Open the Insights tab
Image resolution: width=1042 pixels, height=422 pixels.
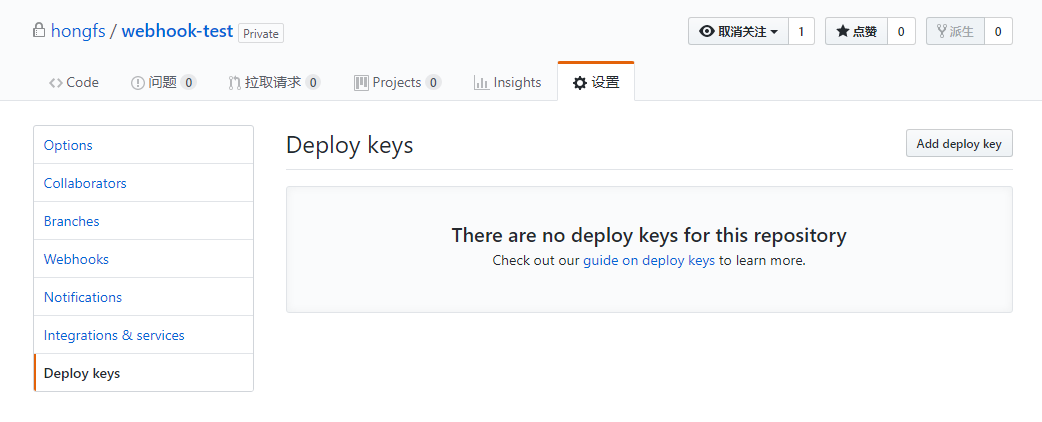pyautogui.click(x=508, y=82)
